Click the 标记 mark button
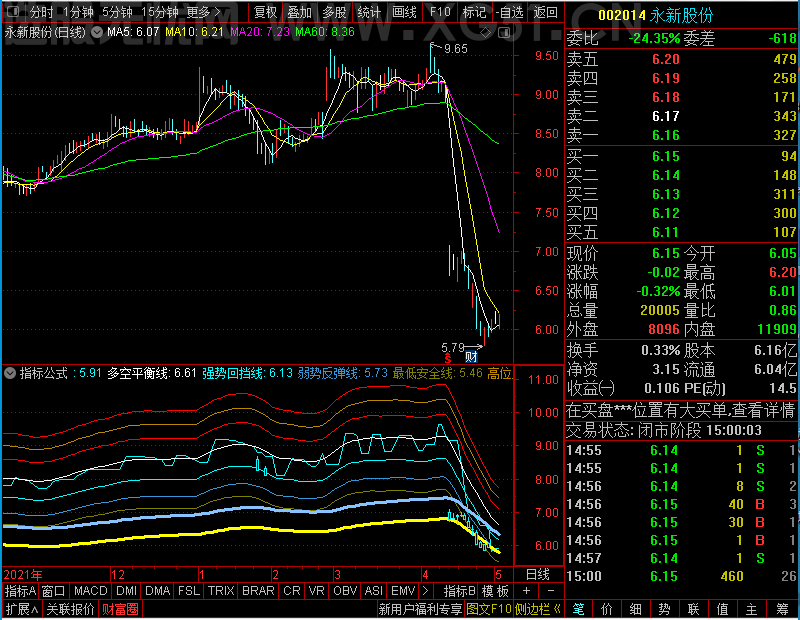The height and width of the screenshot is (620, 800). coord(474,12)
